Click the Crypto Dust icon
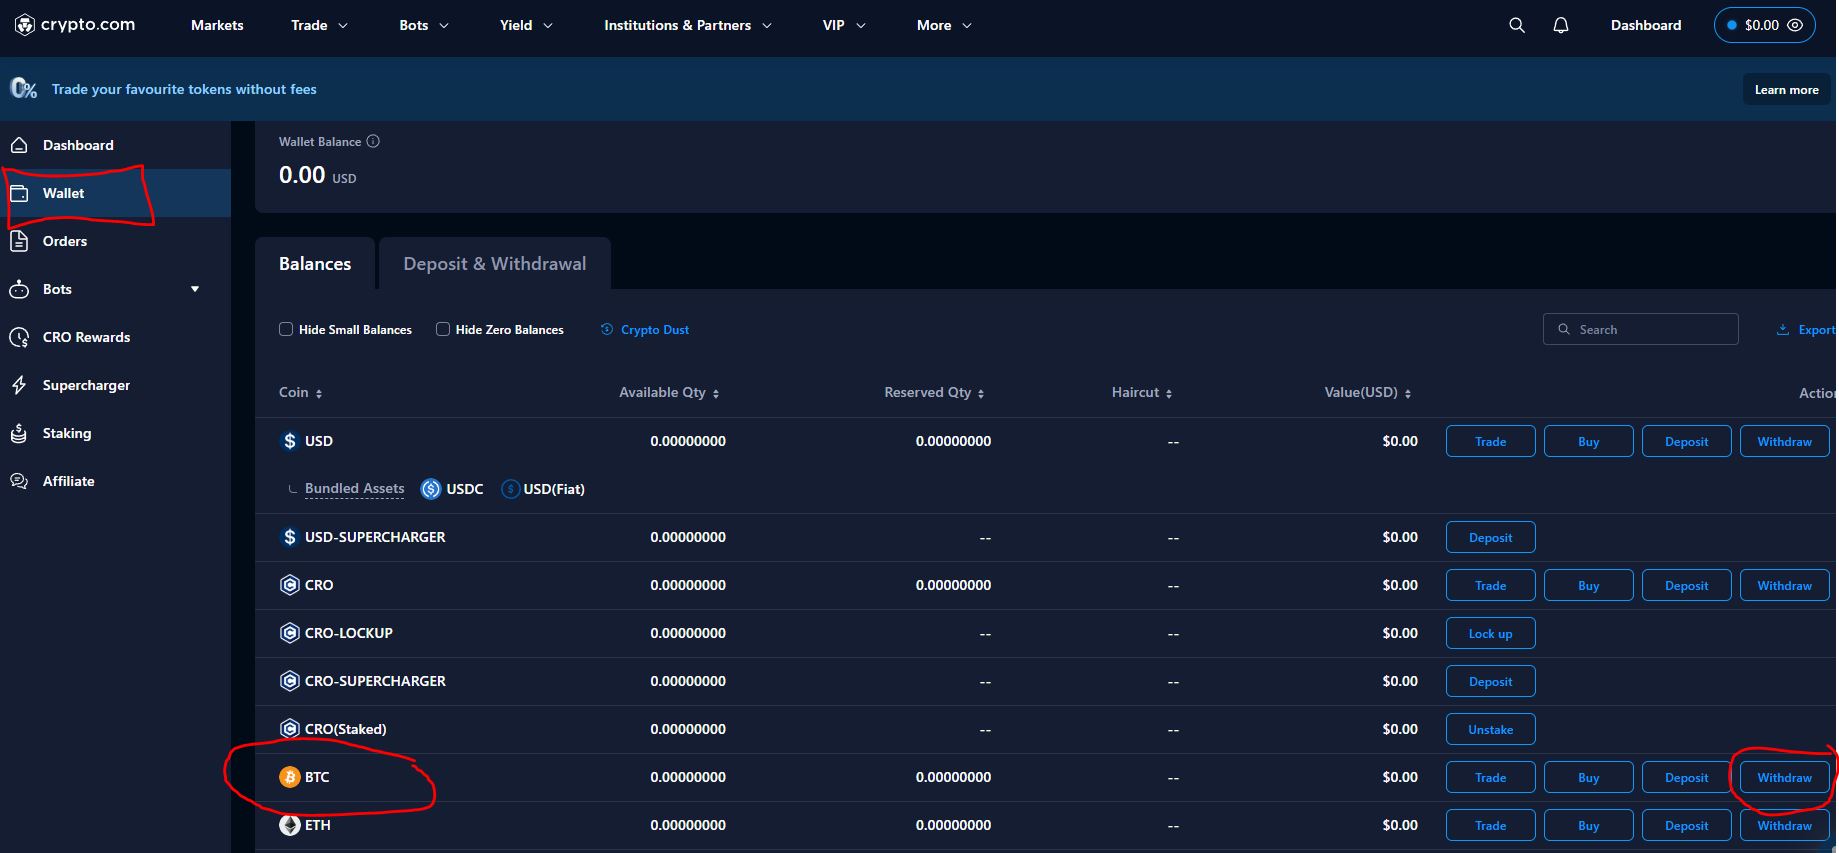The image size is (1839, 853). click(607, 329)
